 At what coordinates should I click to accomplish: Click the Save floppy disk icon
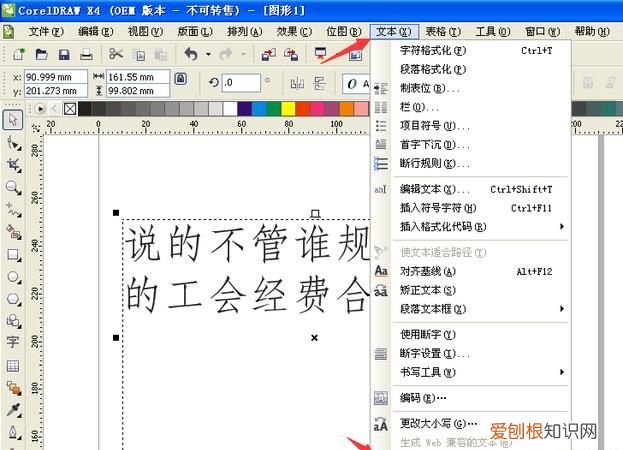coord(64,54)
